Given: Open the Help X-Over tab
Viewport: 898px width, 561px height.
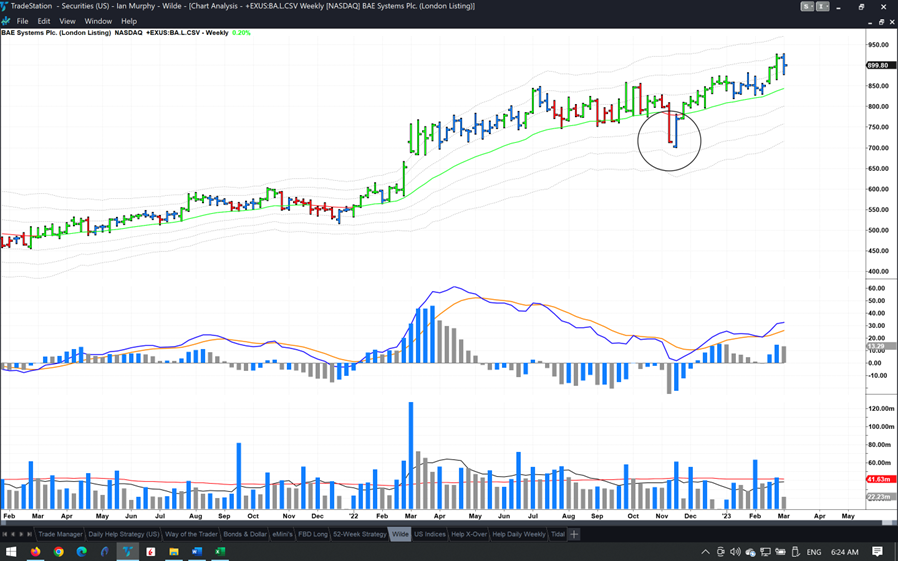Looking at the screenshot, I should (468, 534).
